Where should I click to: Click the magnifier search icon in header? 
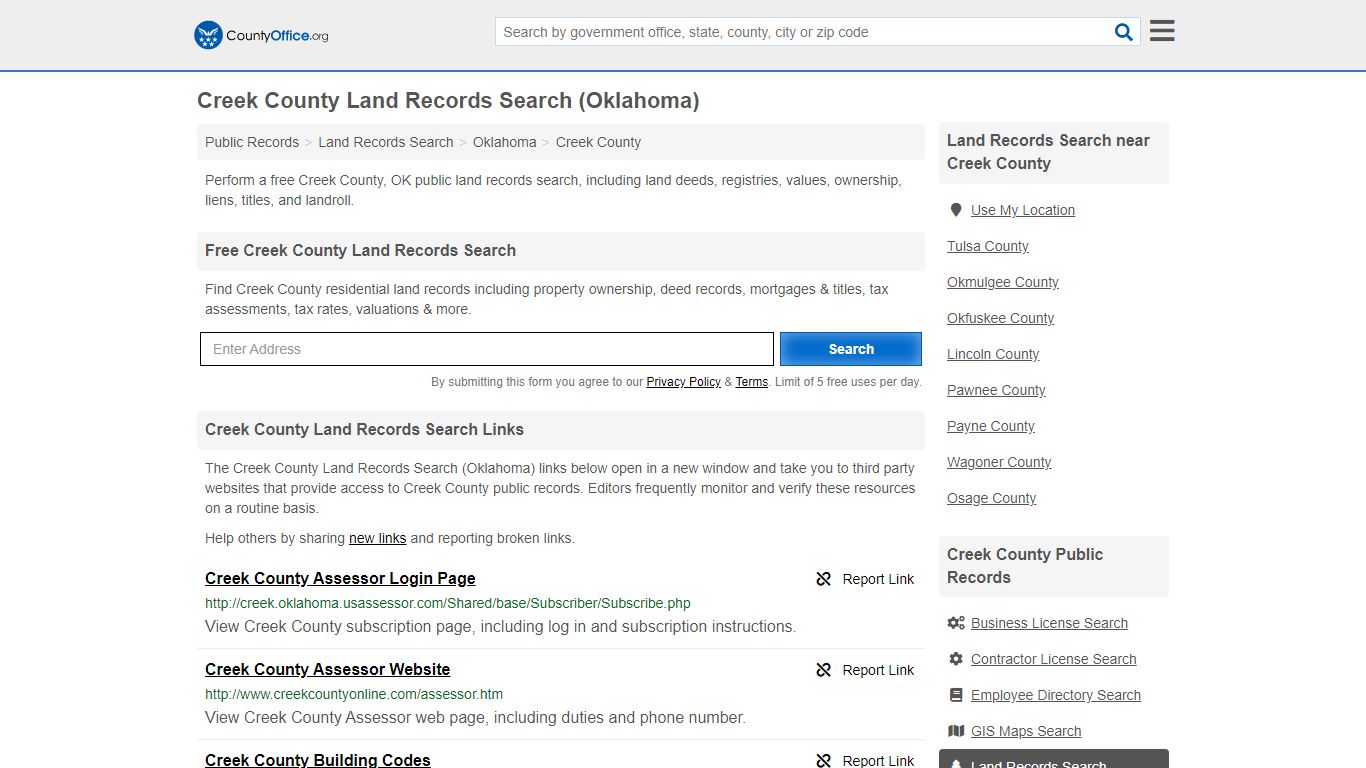click(x=1124, y=32)
